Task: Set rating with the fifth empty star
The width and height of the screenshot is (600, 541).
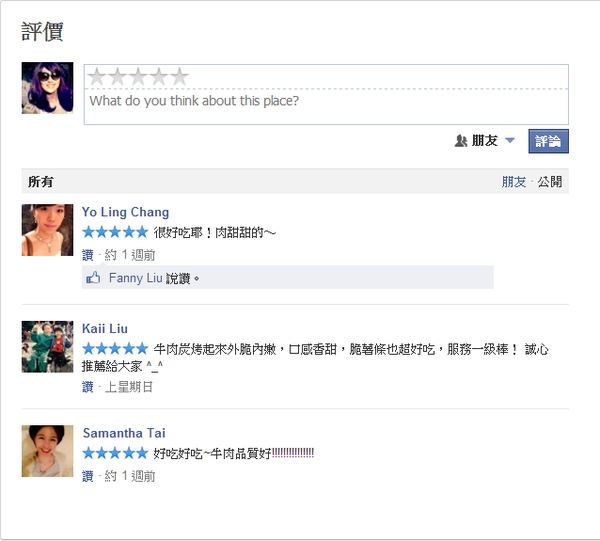Action: coord(179,77)
